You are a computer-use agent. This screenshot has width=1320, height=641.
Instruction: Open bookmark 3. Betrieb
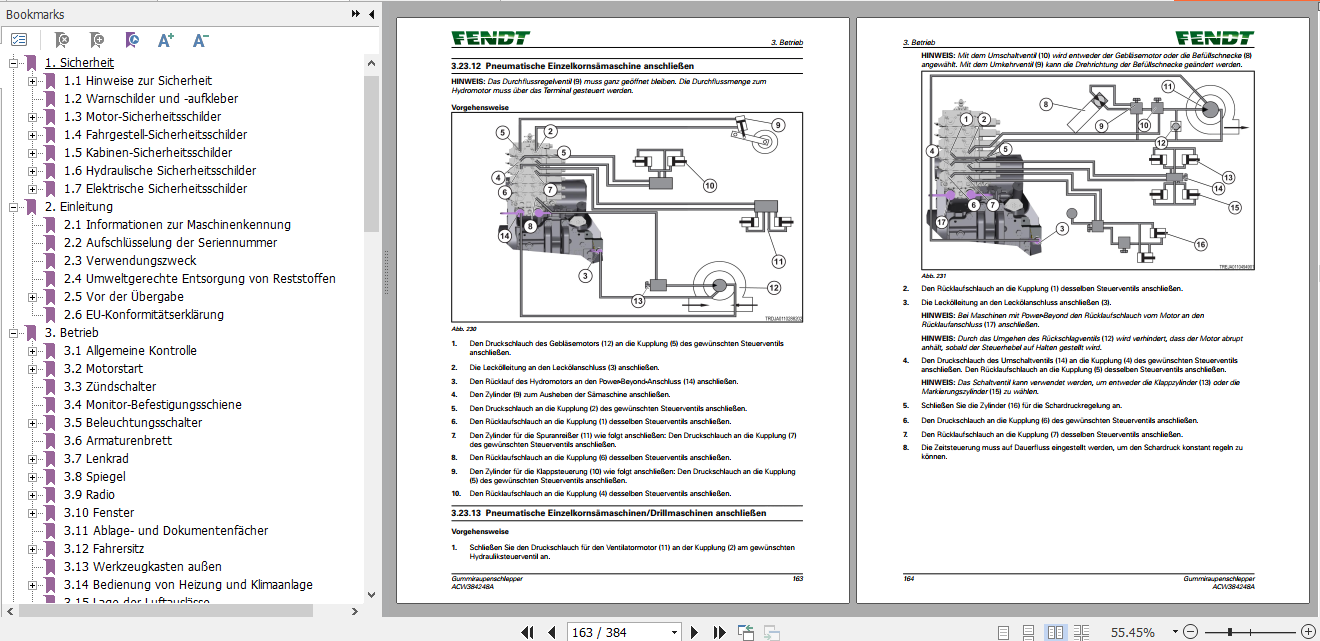(x=71, y=333)
